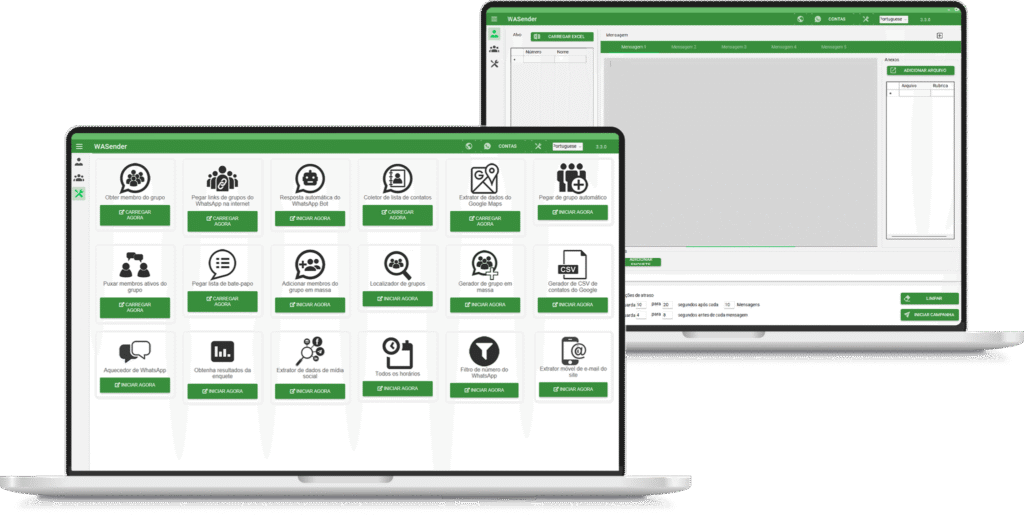The width and height of the screenshot is (1024, 516).
Task: Open hamburger menu in the front WASender window
Action: point(79,146)
